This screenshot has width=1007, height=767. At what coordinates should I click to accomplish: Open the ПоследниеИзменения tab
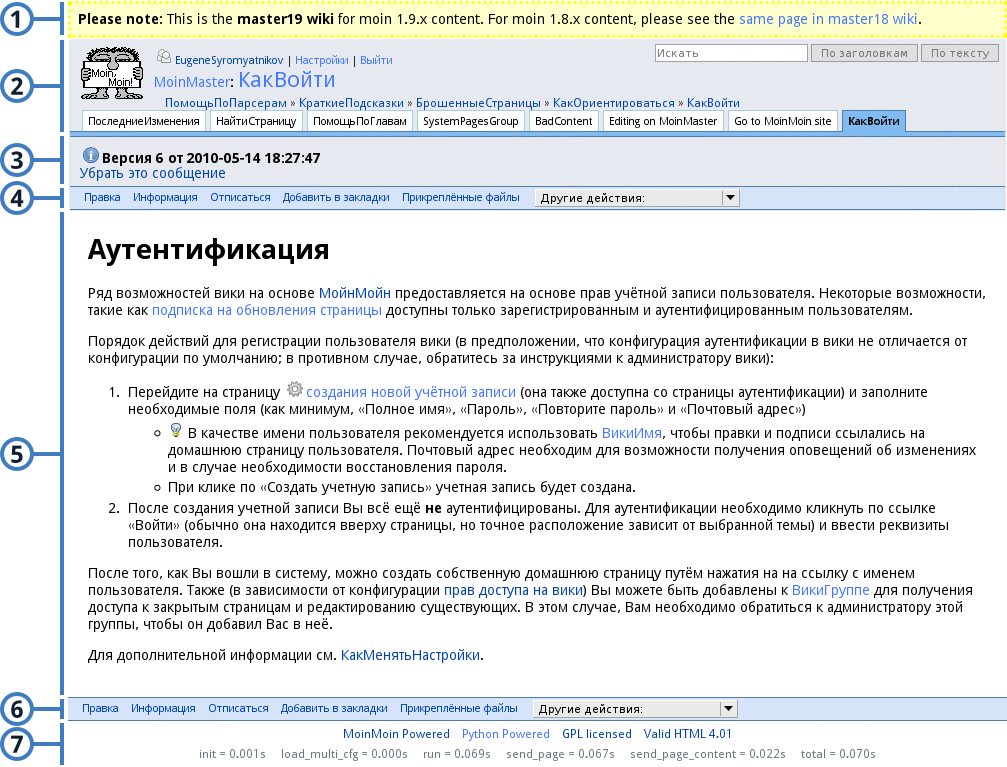pyautogui.click(x=143, y=121)
